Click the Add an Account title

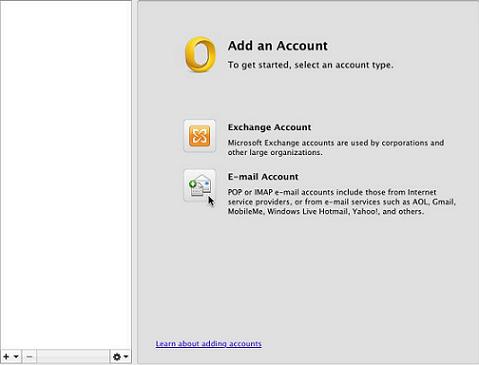[x=278, y=46]
